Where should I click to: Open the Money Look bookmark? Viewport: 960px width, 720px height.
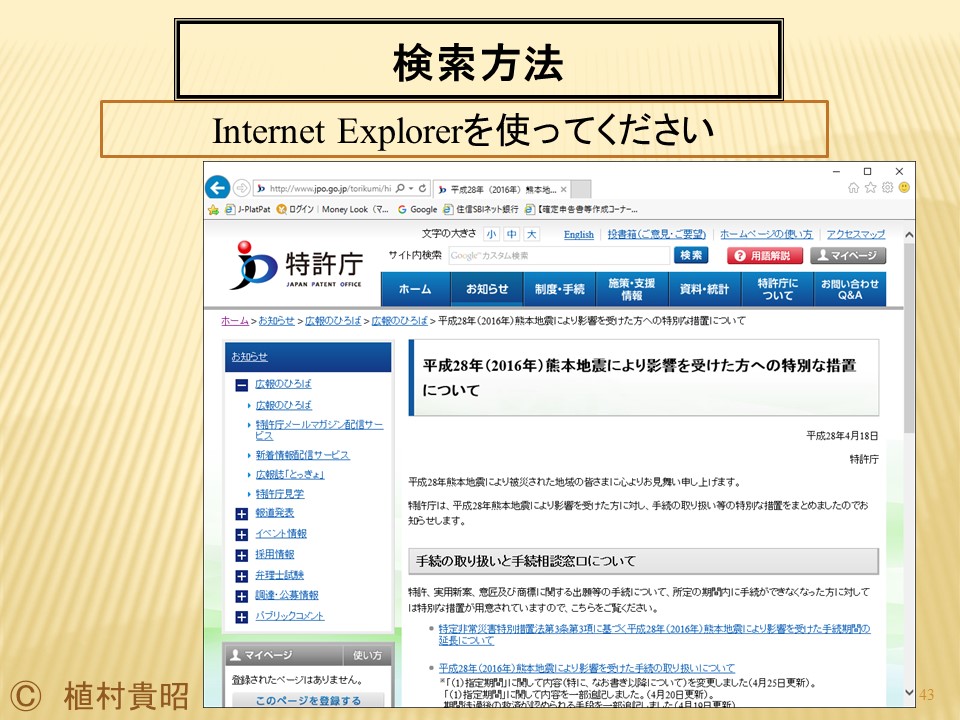click(x=354, y=209)
